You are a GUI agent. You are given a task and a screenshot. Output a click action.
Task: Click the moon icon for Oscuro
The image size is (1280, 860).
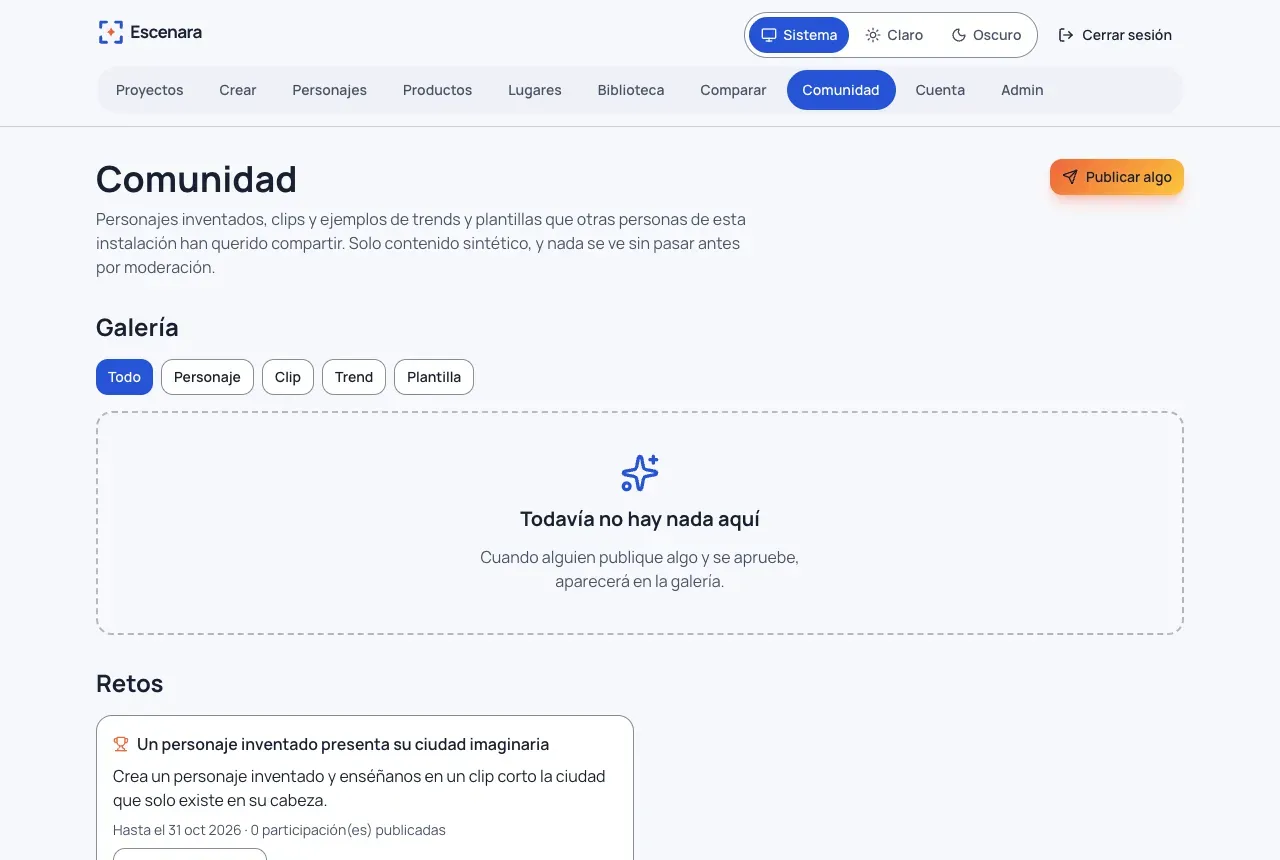tap(959, 35)
